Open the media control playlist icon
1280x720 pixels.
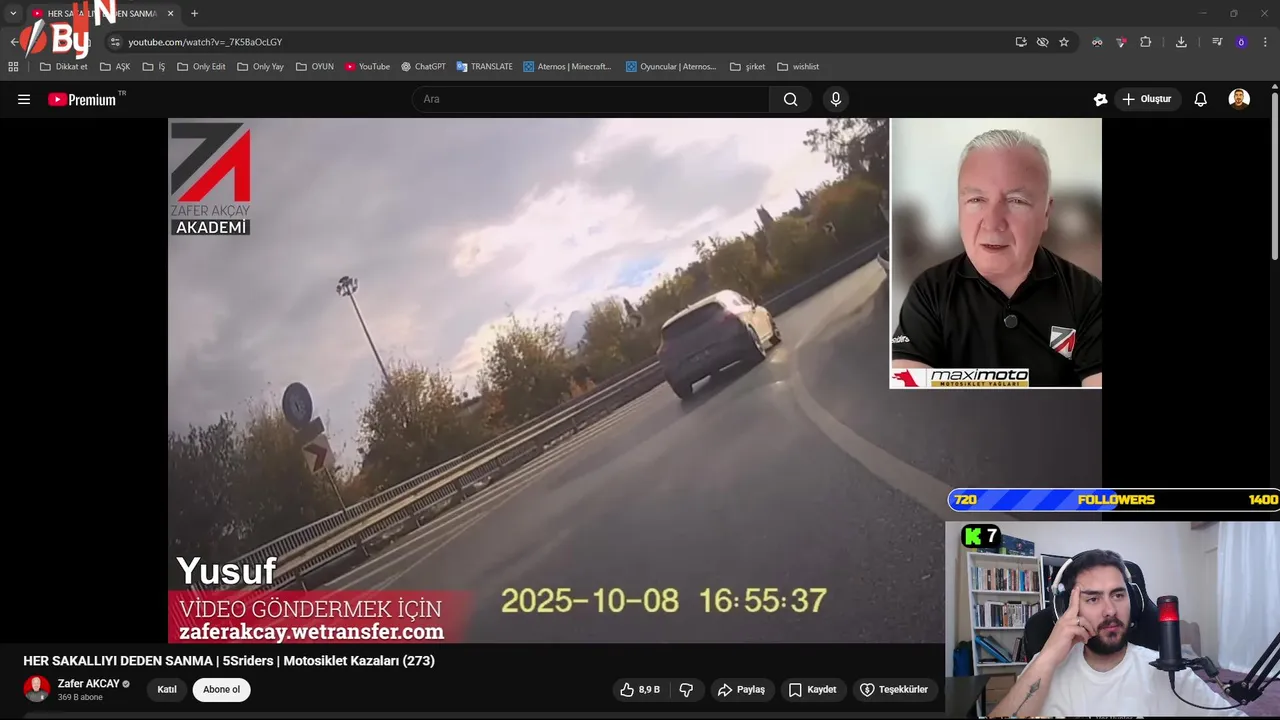coord(1217,42)
